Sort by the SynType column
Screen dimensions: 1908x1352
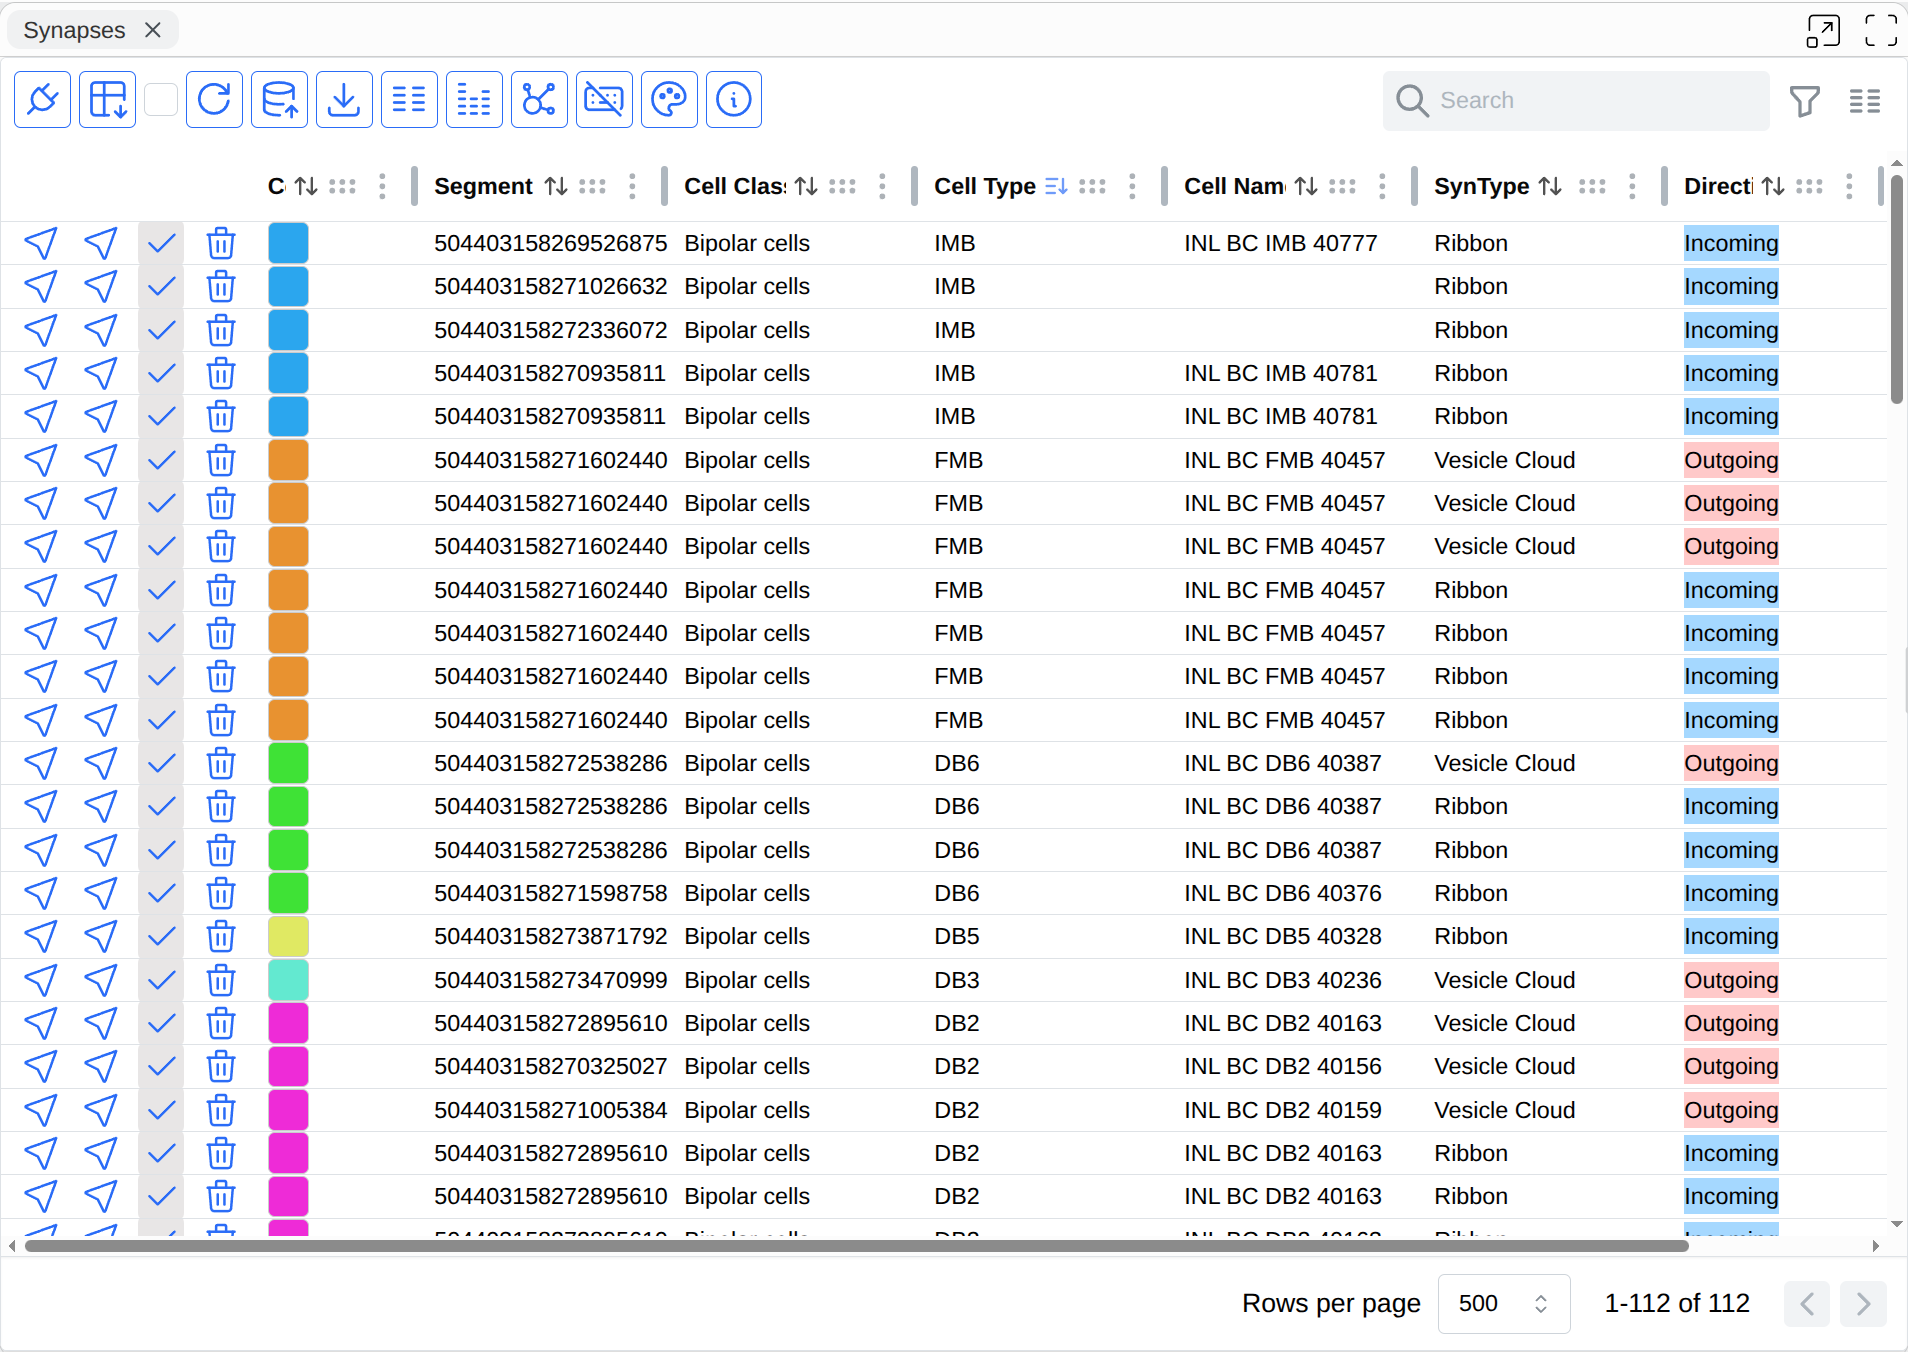pyautogui.click(x=1551, y=186)
